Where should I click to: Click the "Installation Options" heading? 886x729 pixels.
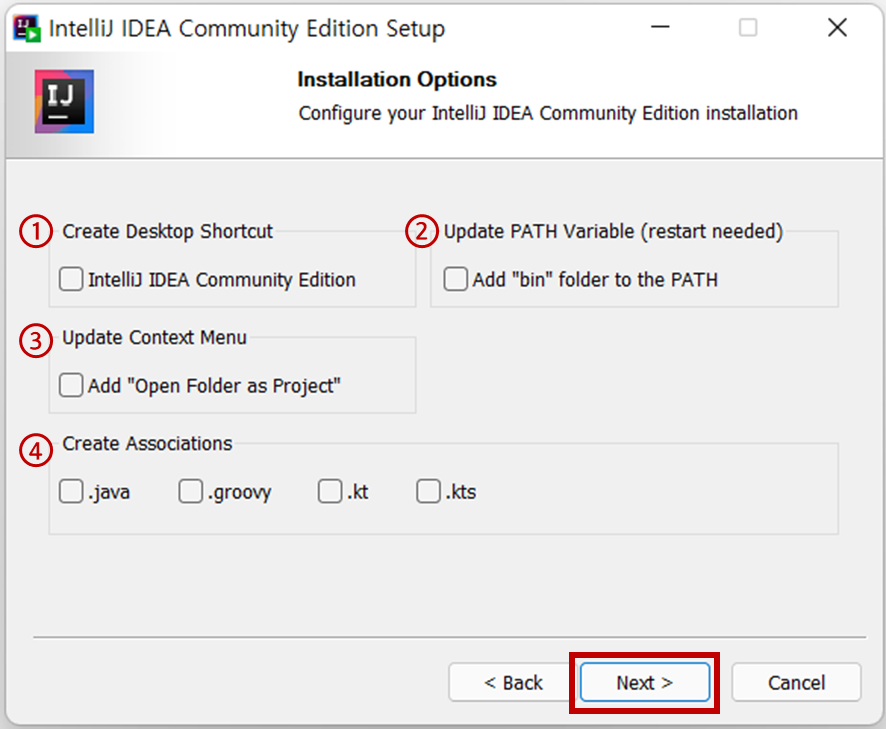point(397,80)
